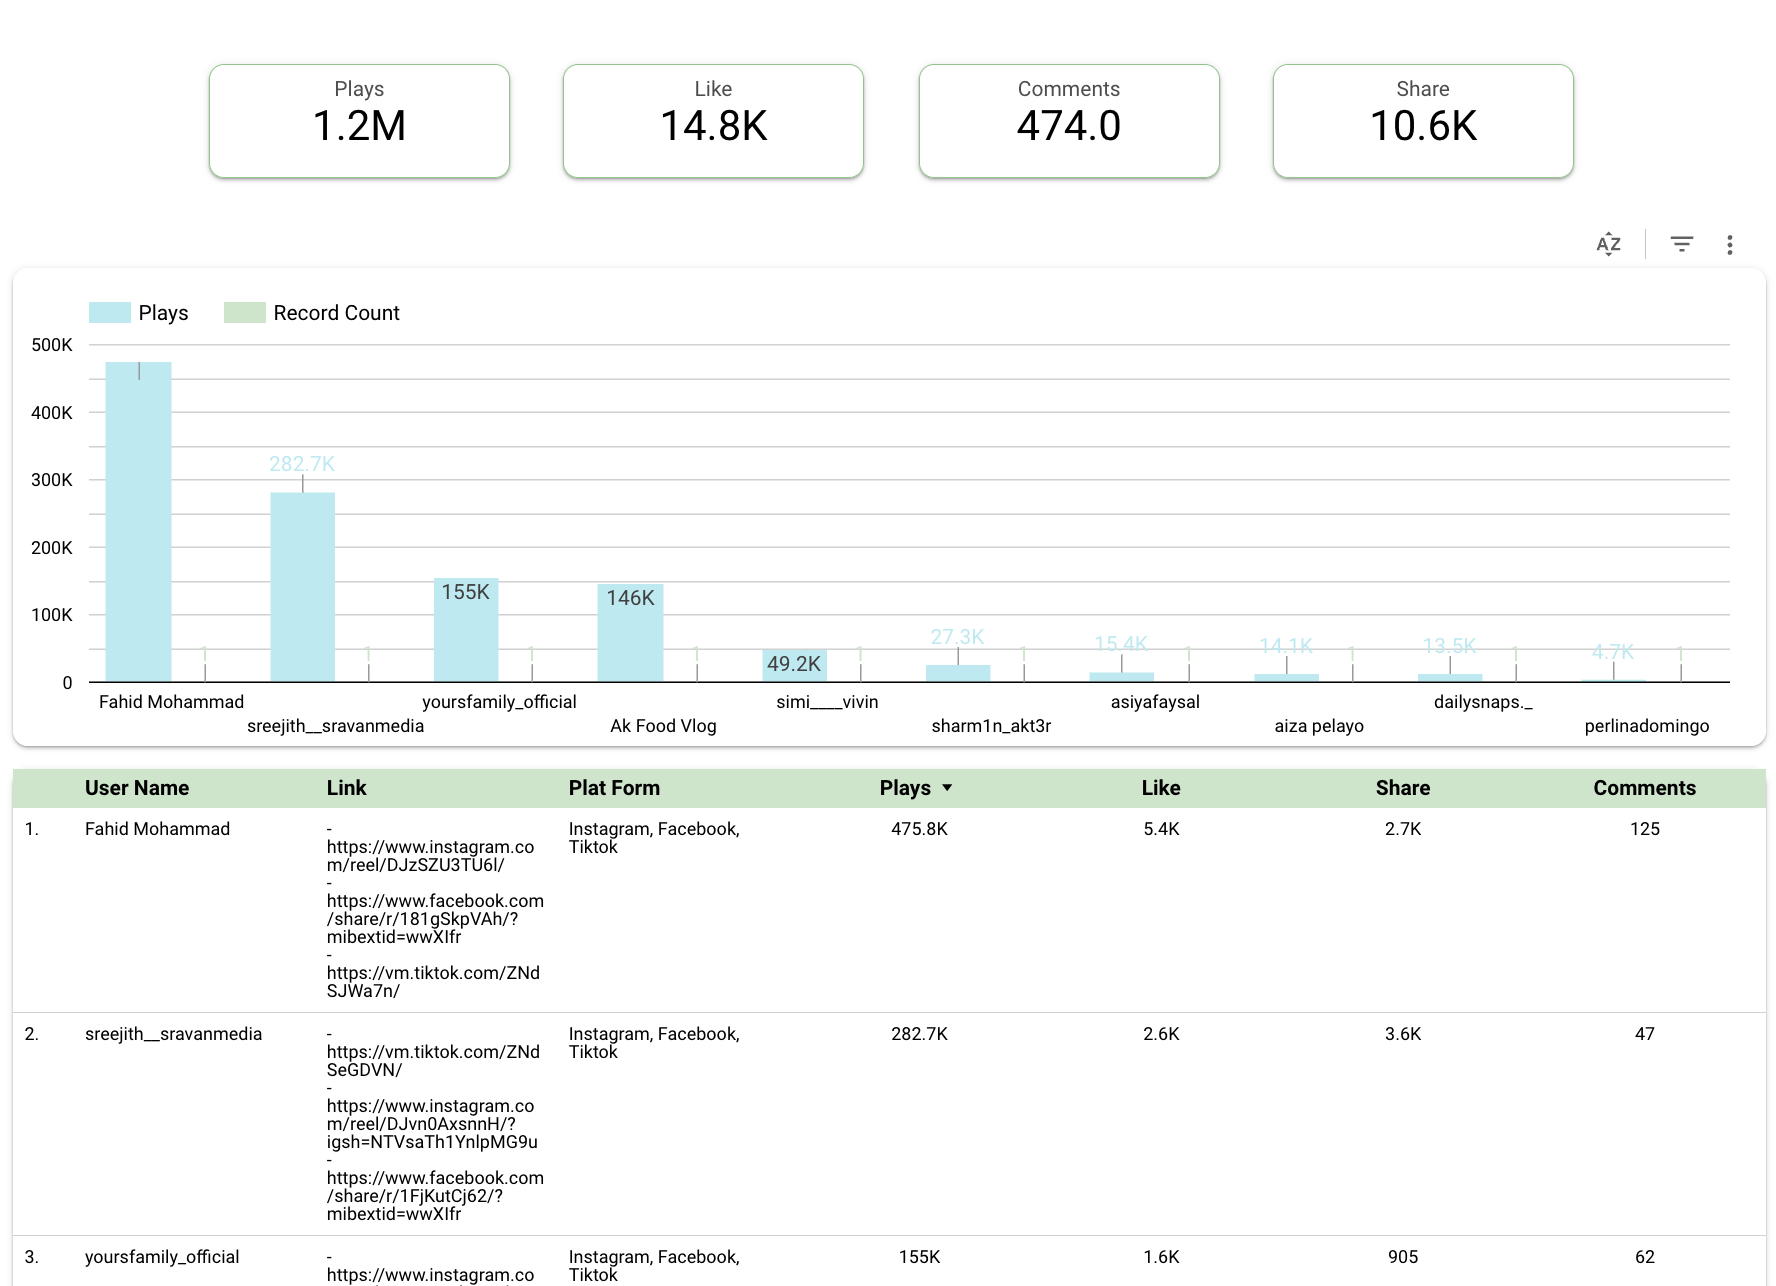Open sreejith__sravanmedia's TikTok ZNdSeGDVN link
Viewport: 1776px width, 1286px height.
433,1061
